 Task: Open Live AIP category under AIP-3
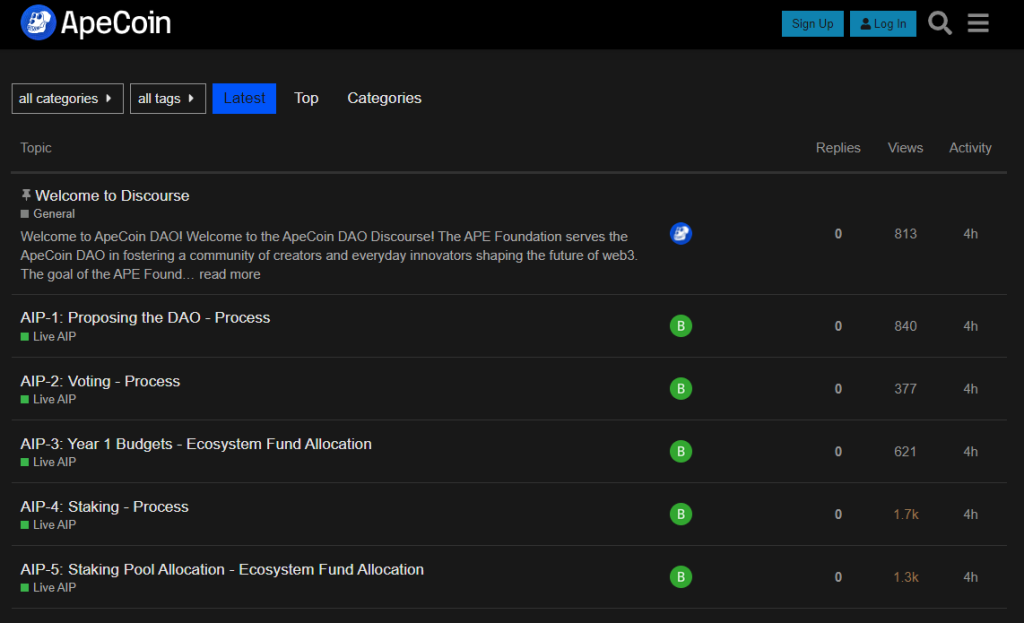pos(48,462)
